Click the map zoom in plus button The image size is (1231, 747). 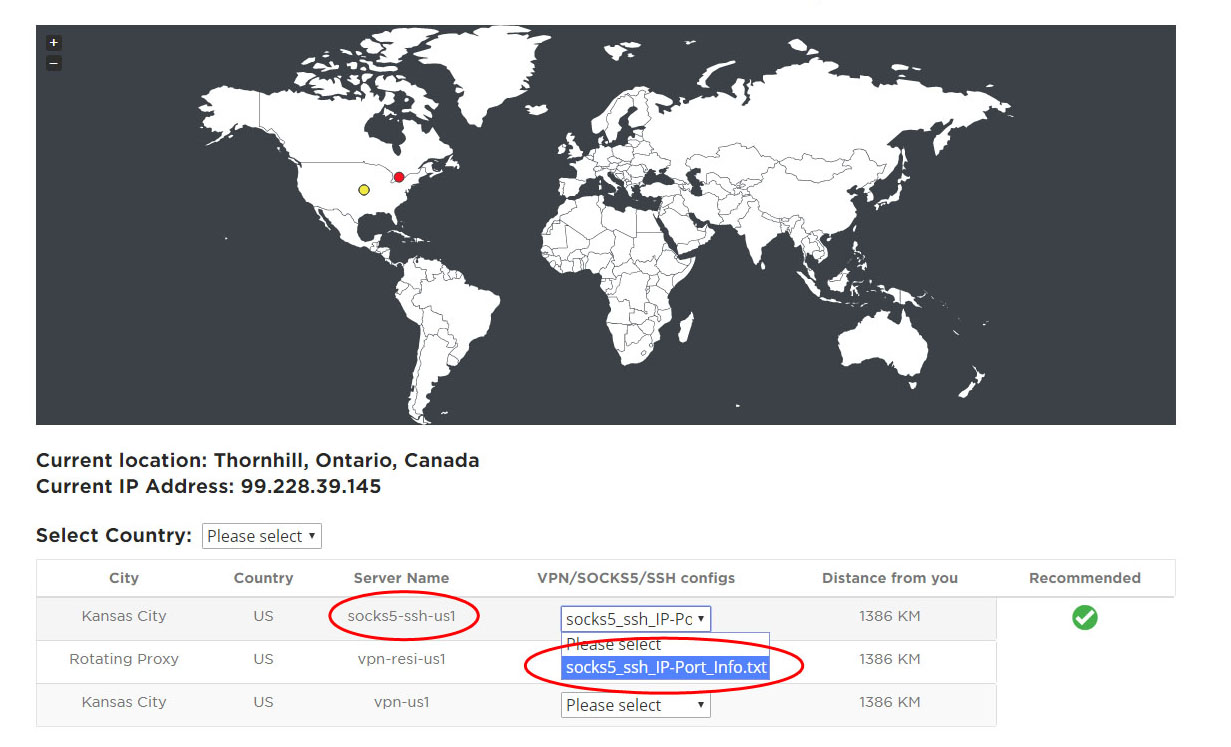tap(54, 43)
